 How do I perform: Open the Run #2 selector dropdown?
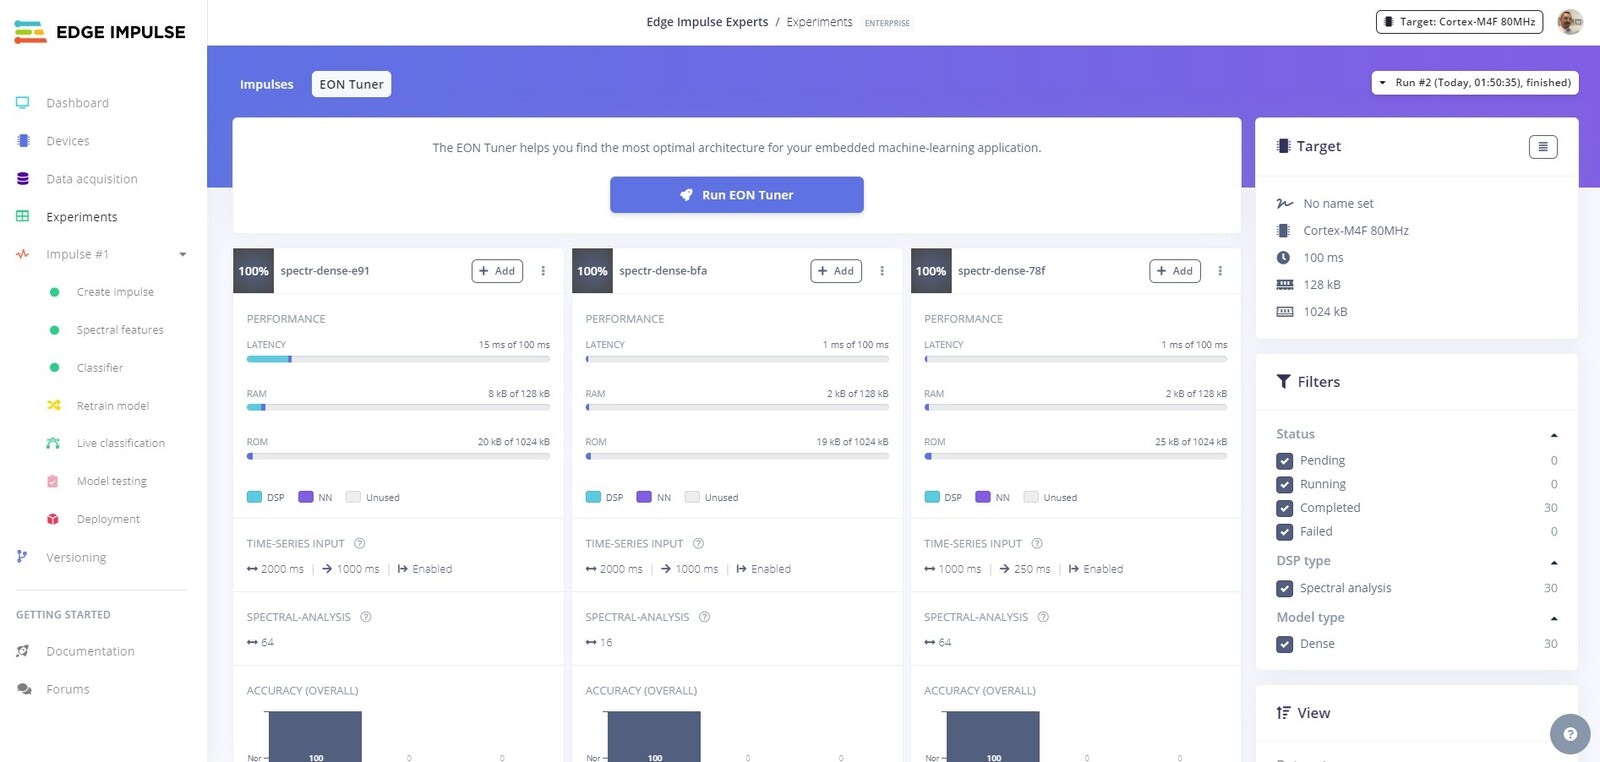click(x=1475, y=83)
